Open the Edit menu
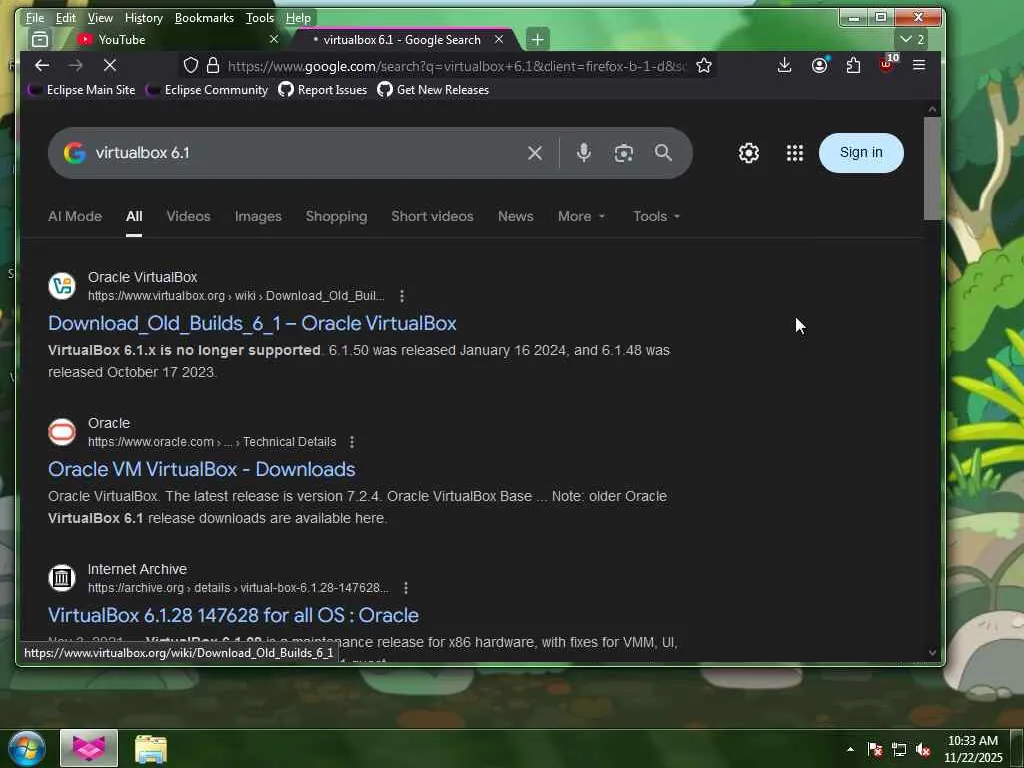 click(65, 18)
